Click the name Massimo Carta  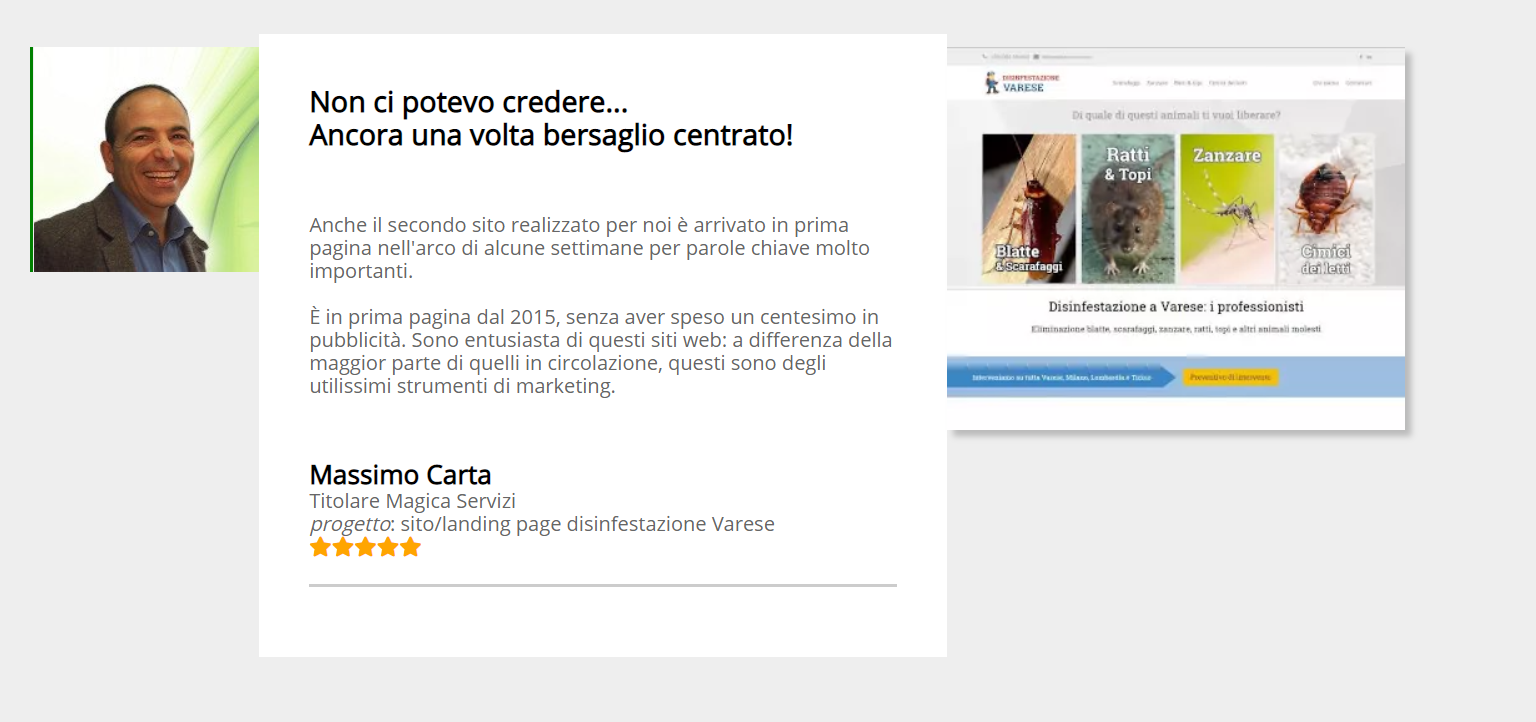[400, 475]
